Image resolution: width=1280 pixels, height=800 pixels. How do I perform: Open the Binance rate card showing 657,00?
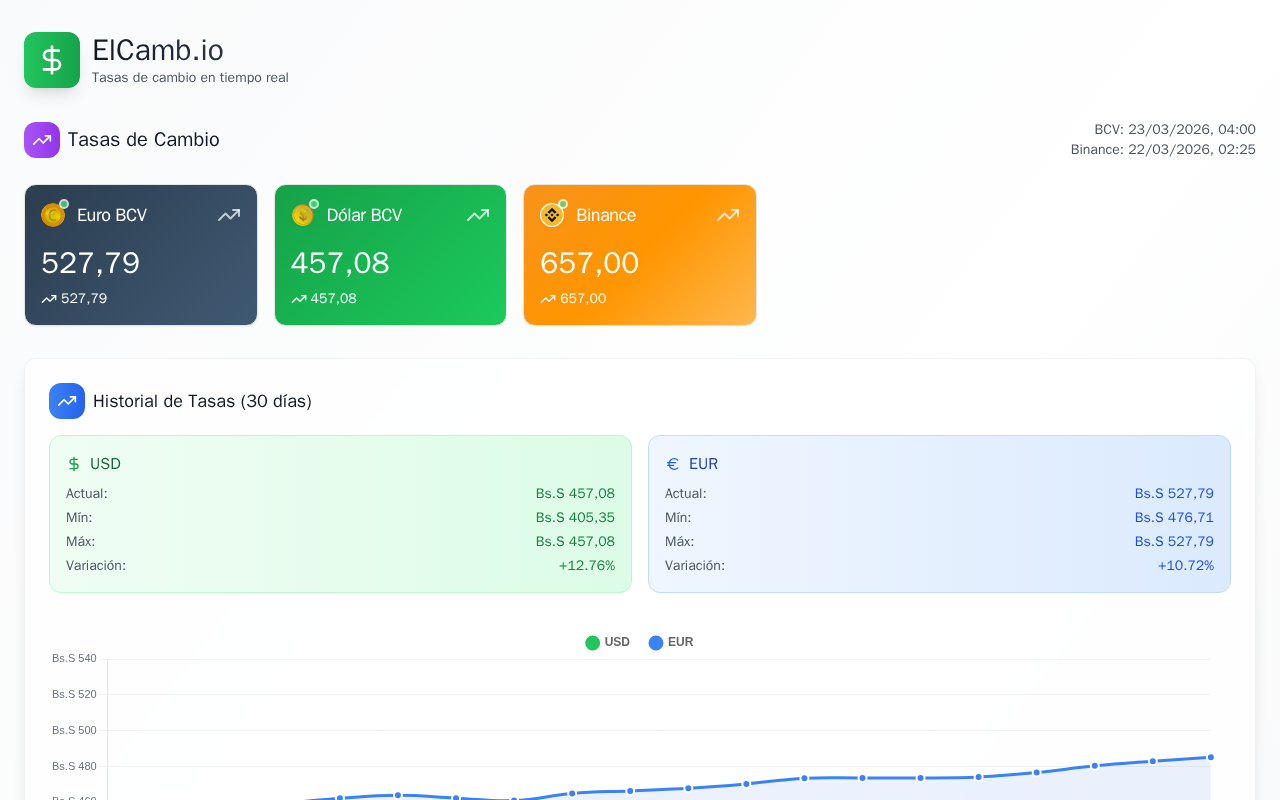(640, 255)
